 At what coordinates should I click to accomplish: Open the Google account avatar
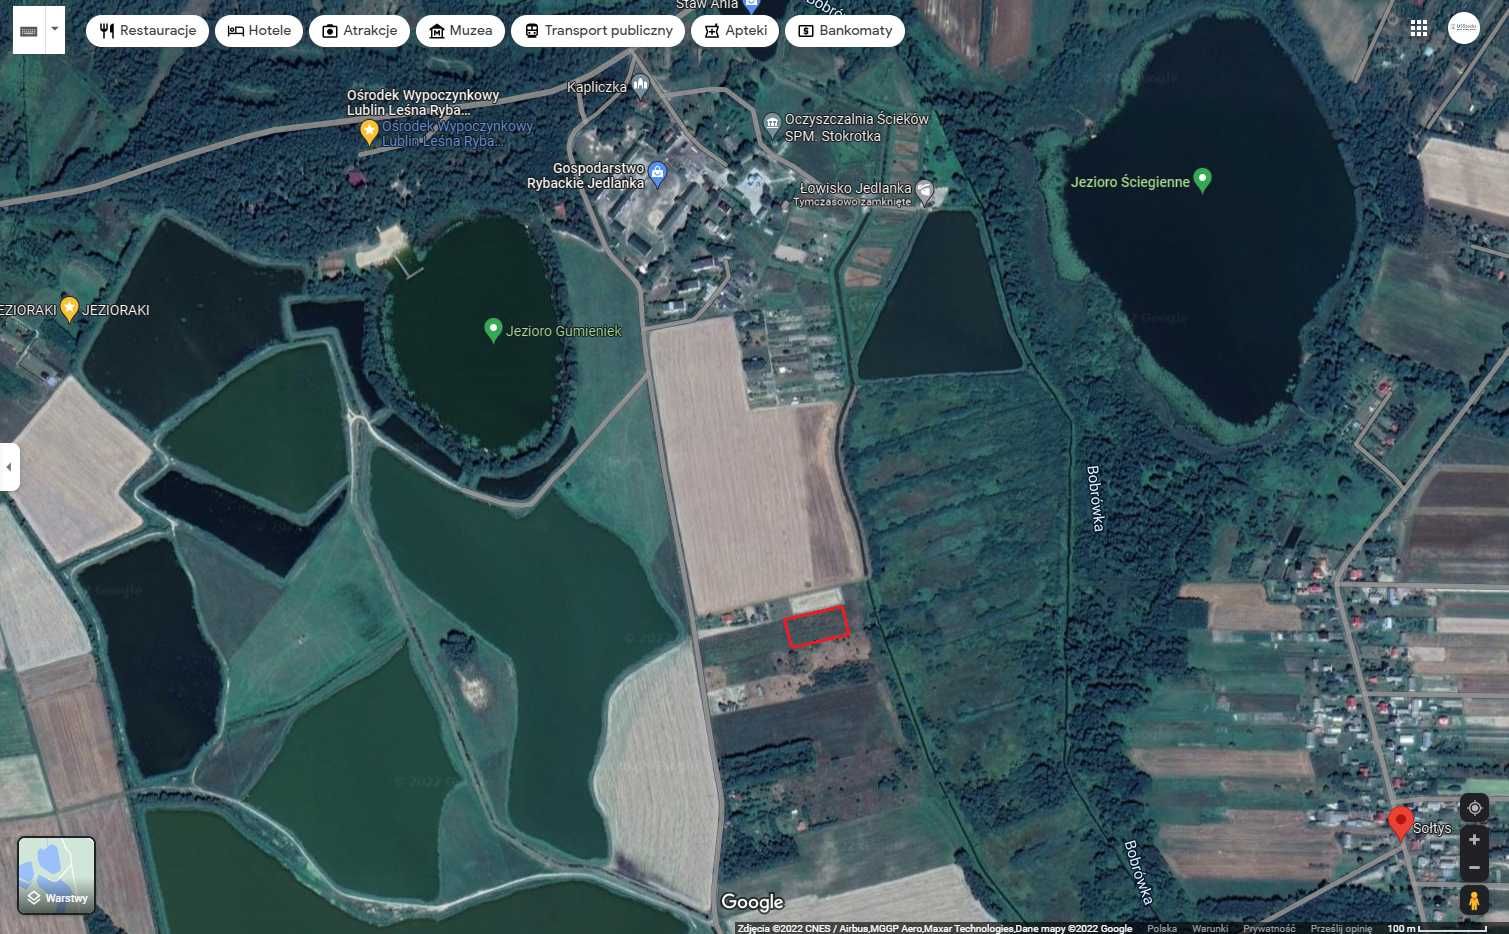(1464, 28)
